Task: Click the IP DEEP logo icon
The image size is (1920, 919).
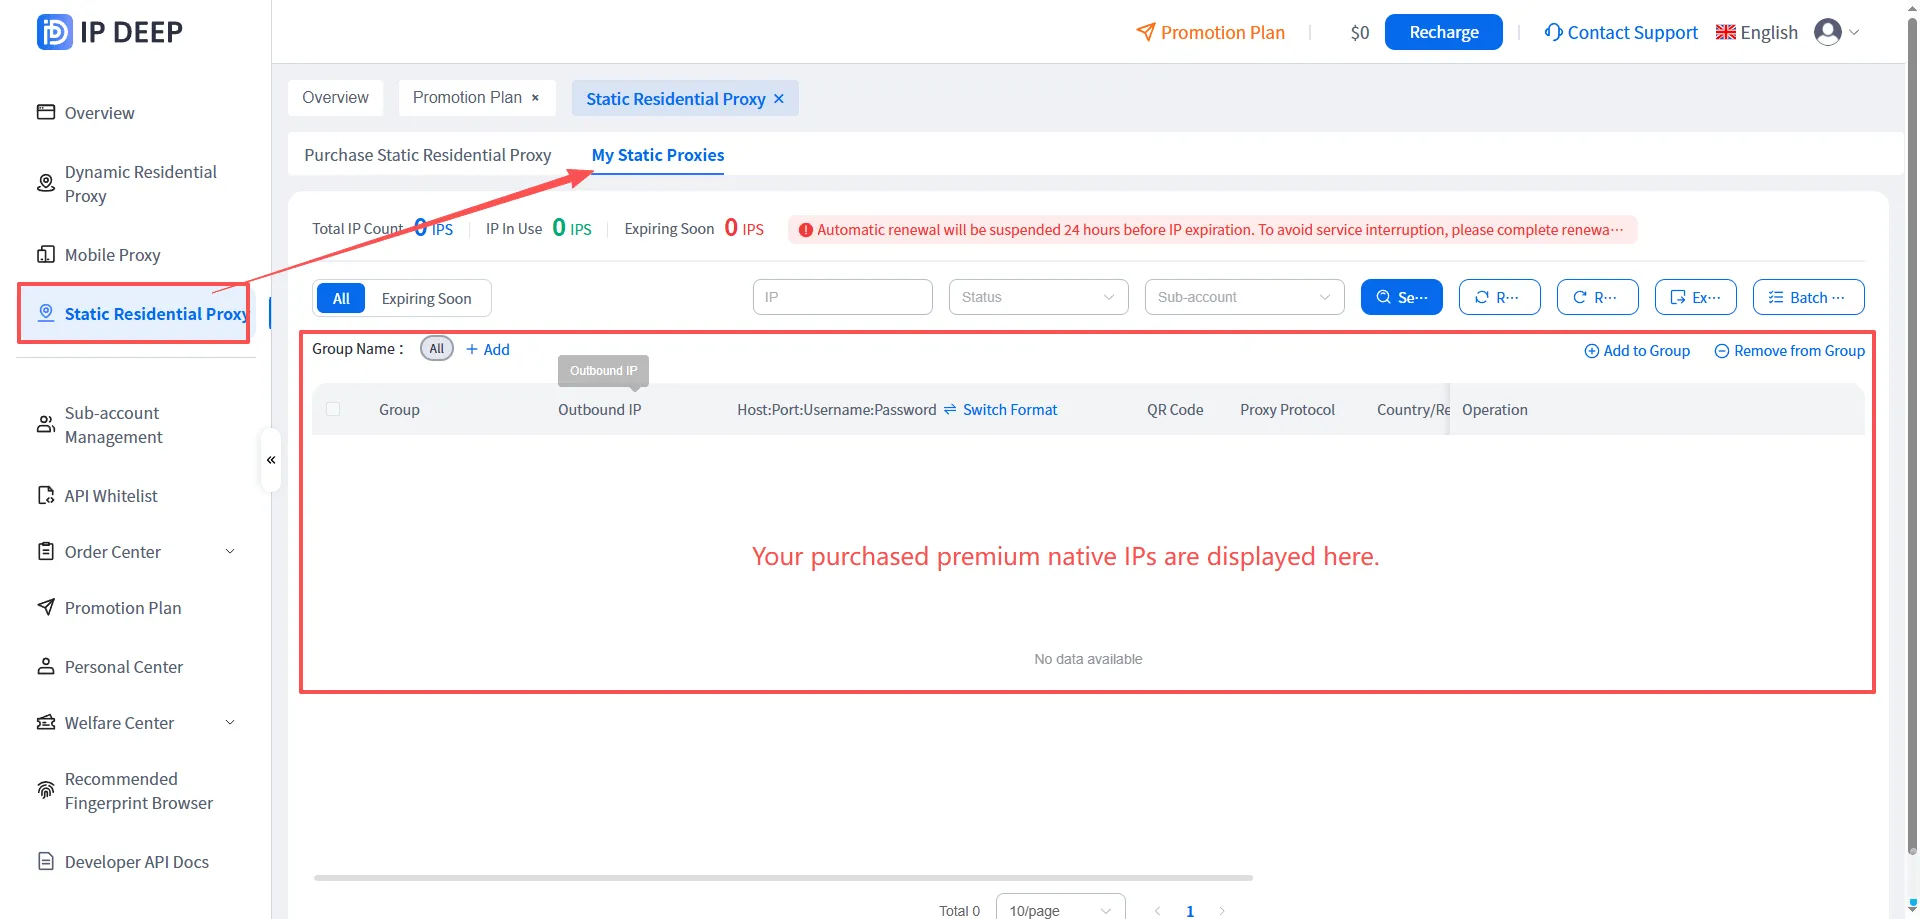Action: [x=54, y=32]
